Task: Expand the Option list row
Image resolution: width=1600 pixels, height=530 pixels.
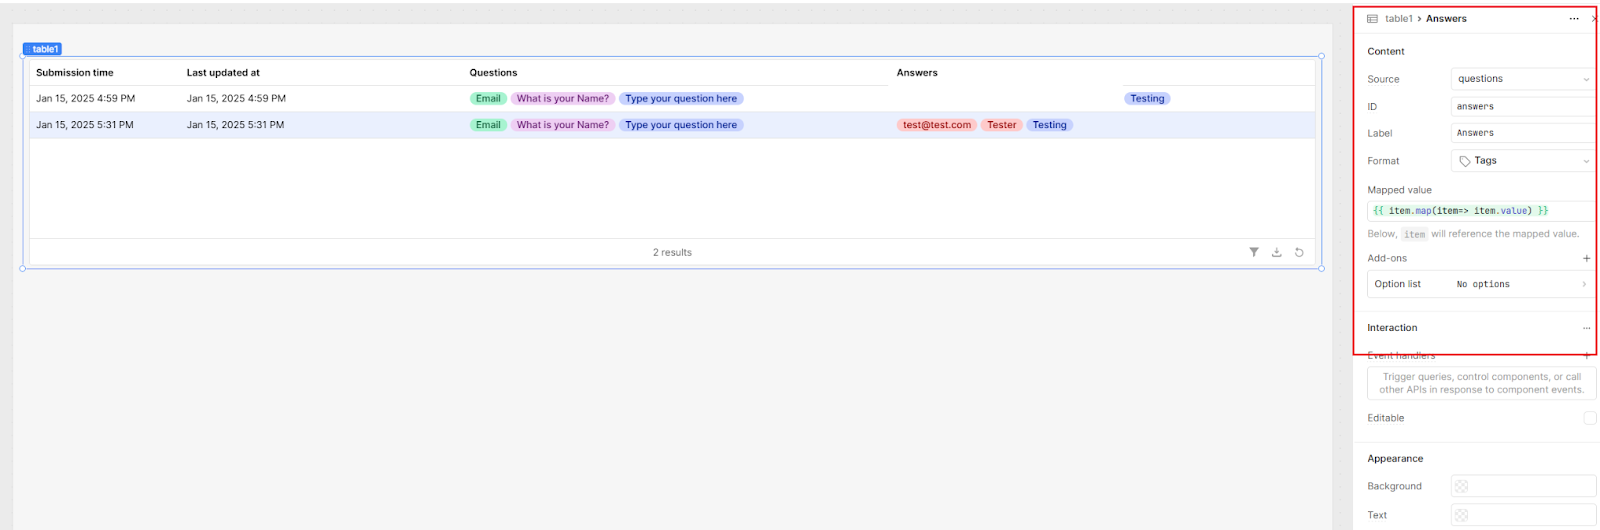Action: pyautogui.click(x=1480, y=284)
